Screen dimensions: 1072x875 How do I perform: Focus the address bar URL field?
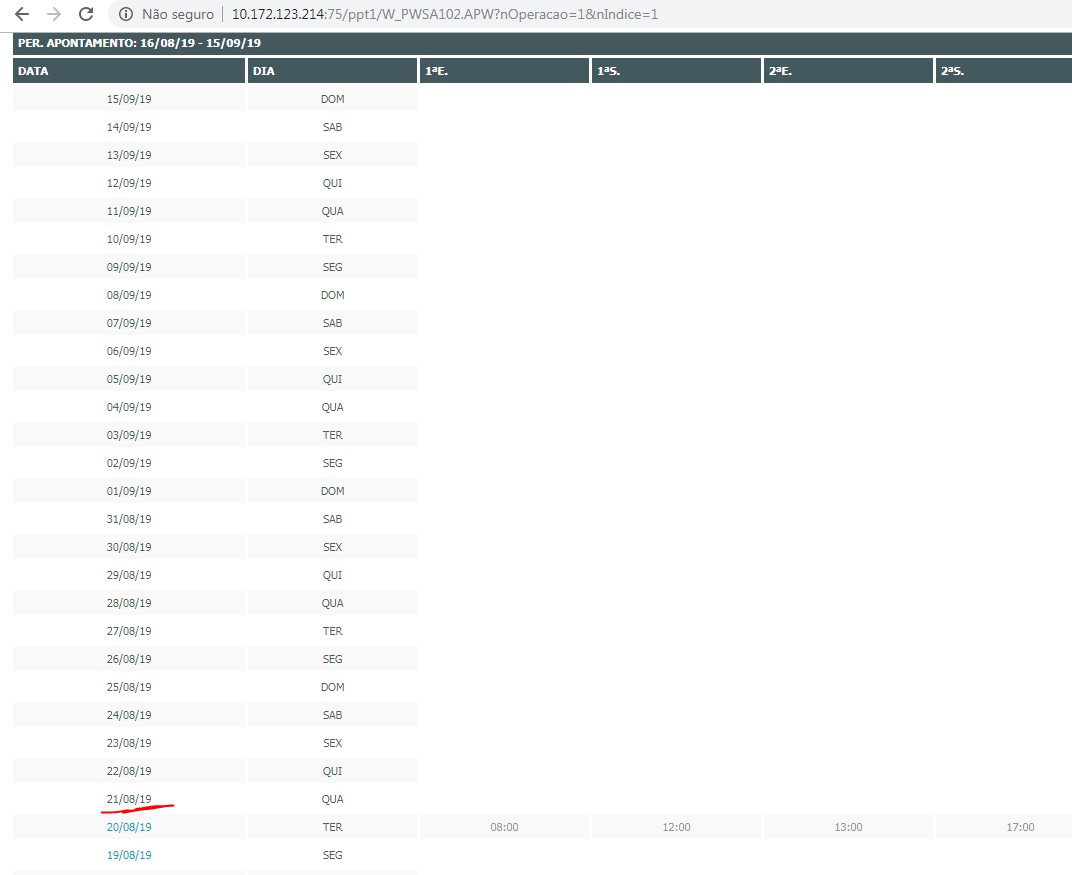click(x=444, y=14)
